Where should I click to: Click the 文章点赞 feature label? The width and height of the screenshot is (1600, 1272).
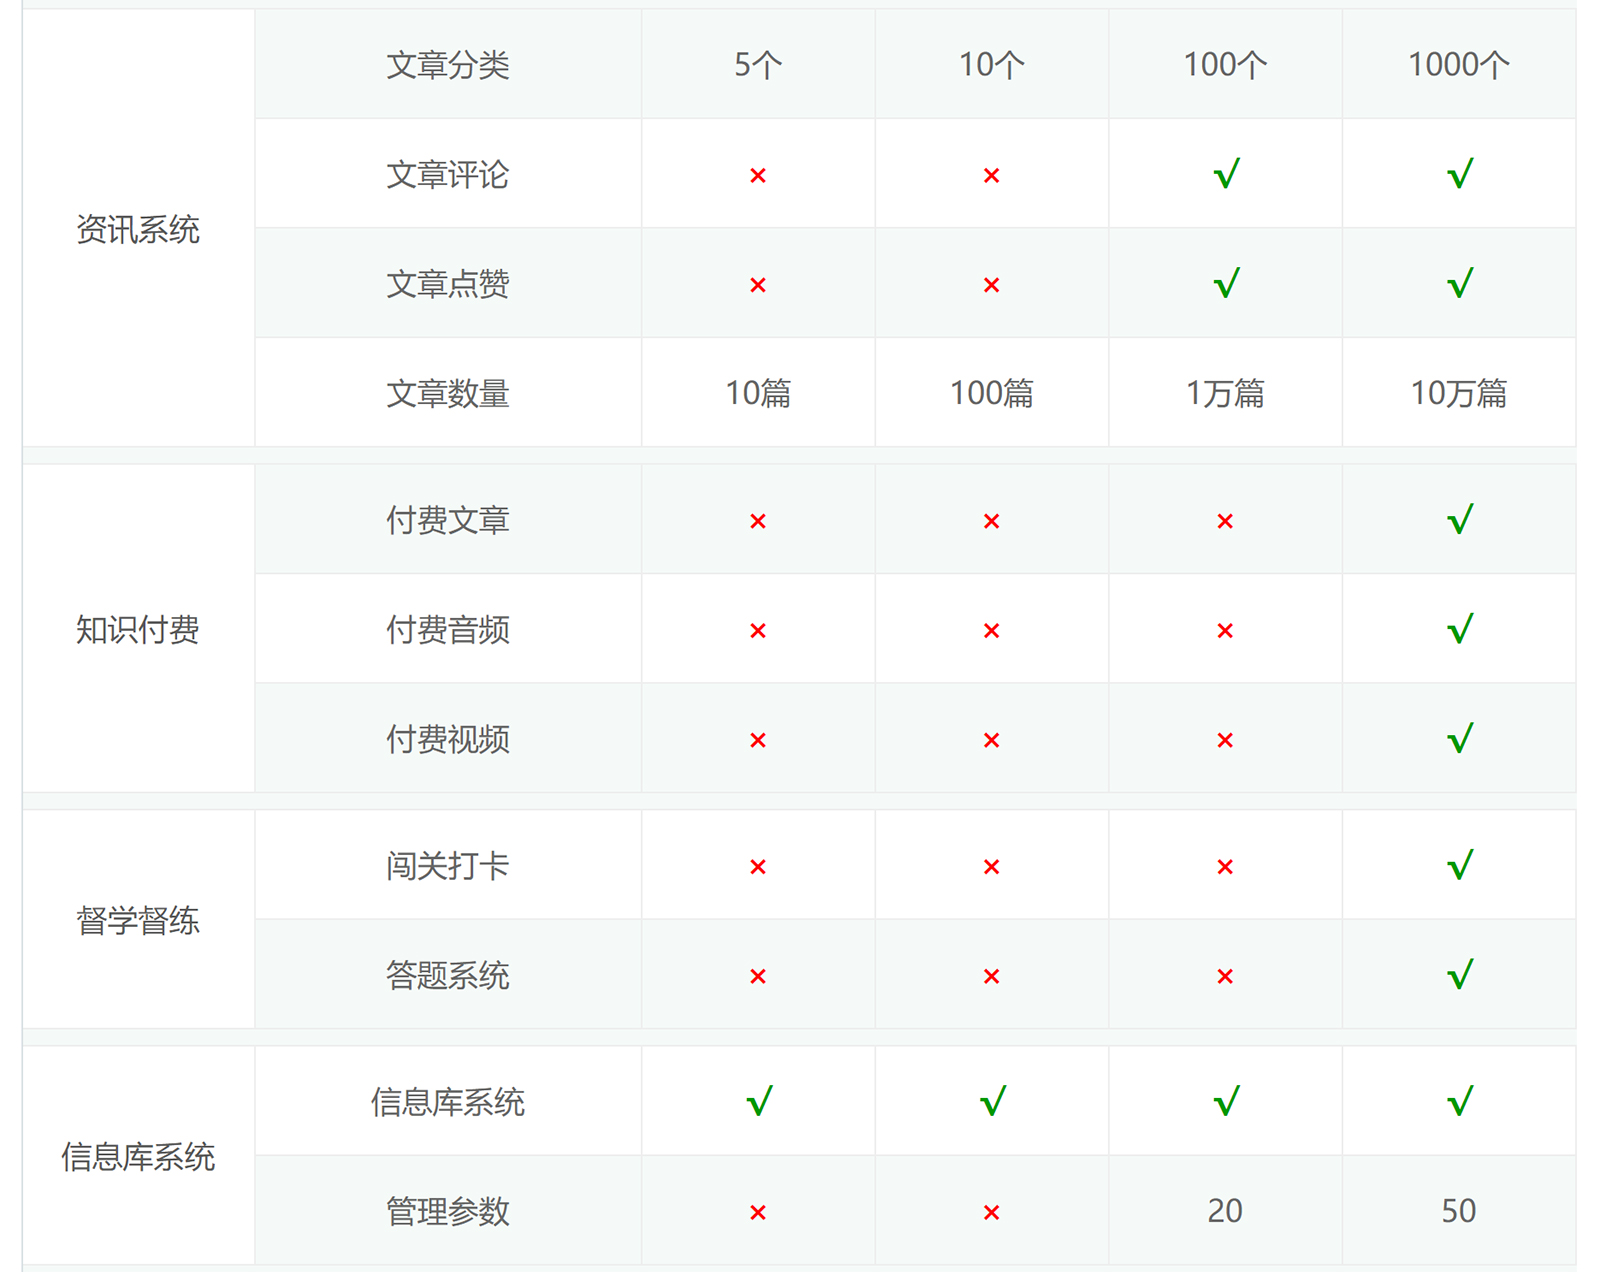coord(448,284)
